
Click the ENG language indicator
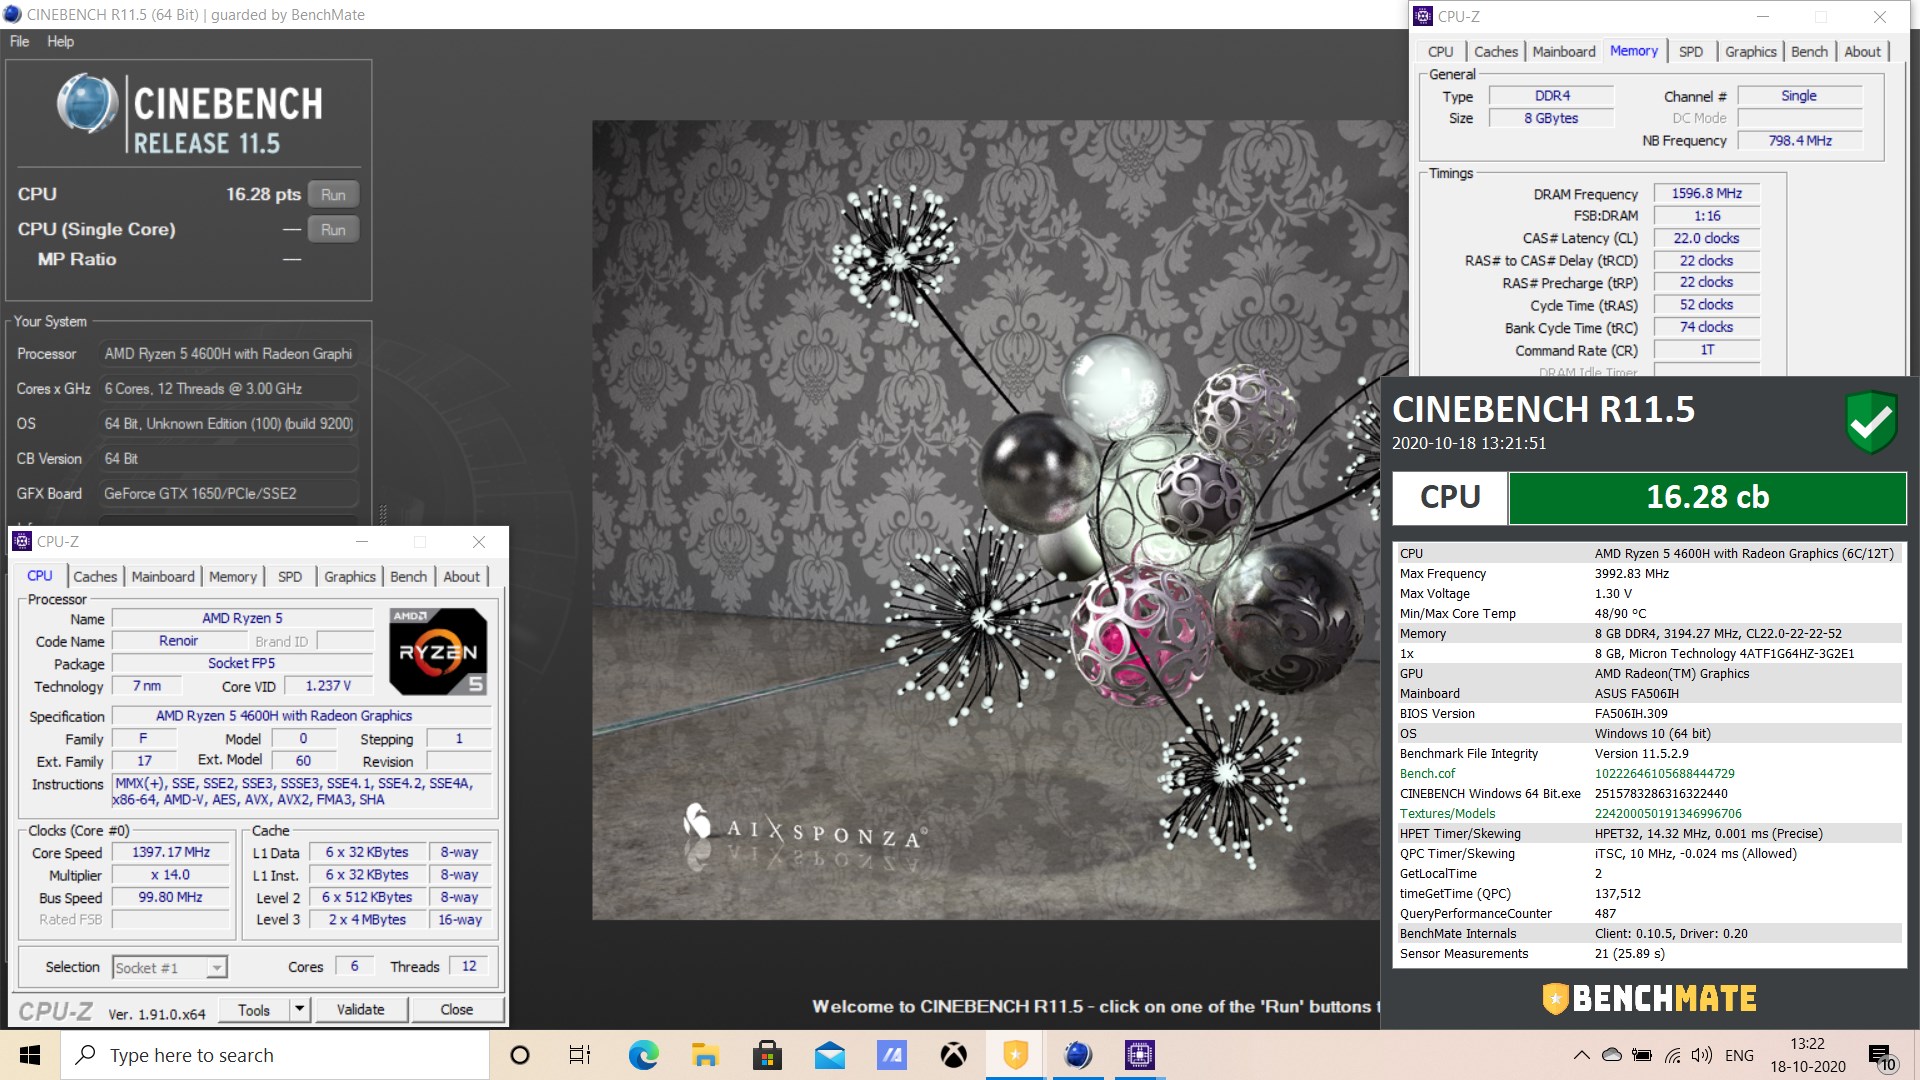point(1739,1055)
